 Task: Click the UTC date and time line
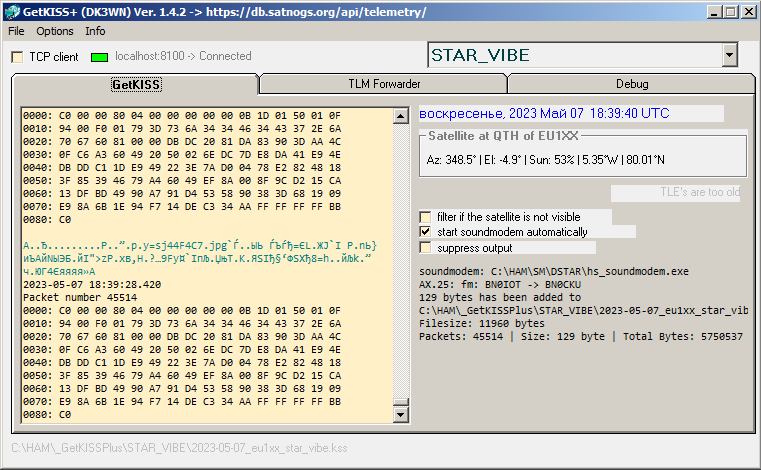tap(544, 114)
